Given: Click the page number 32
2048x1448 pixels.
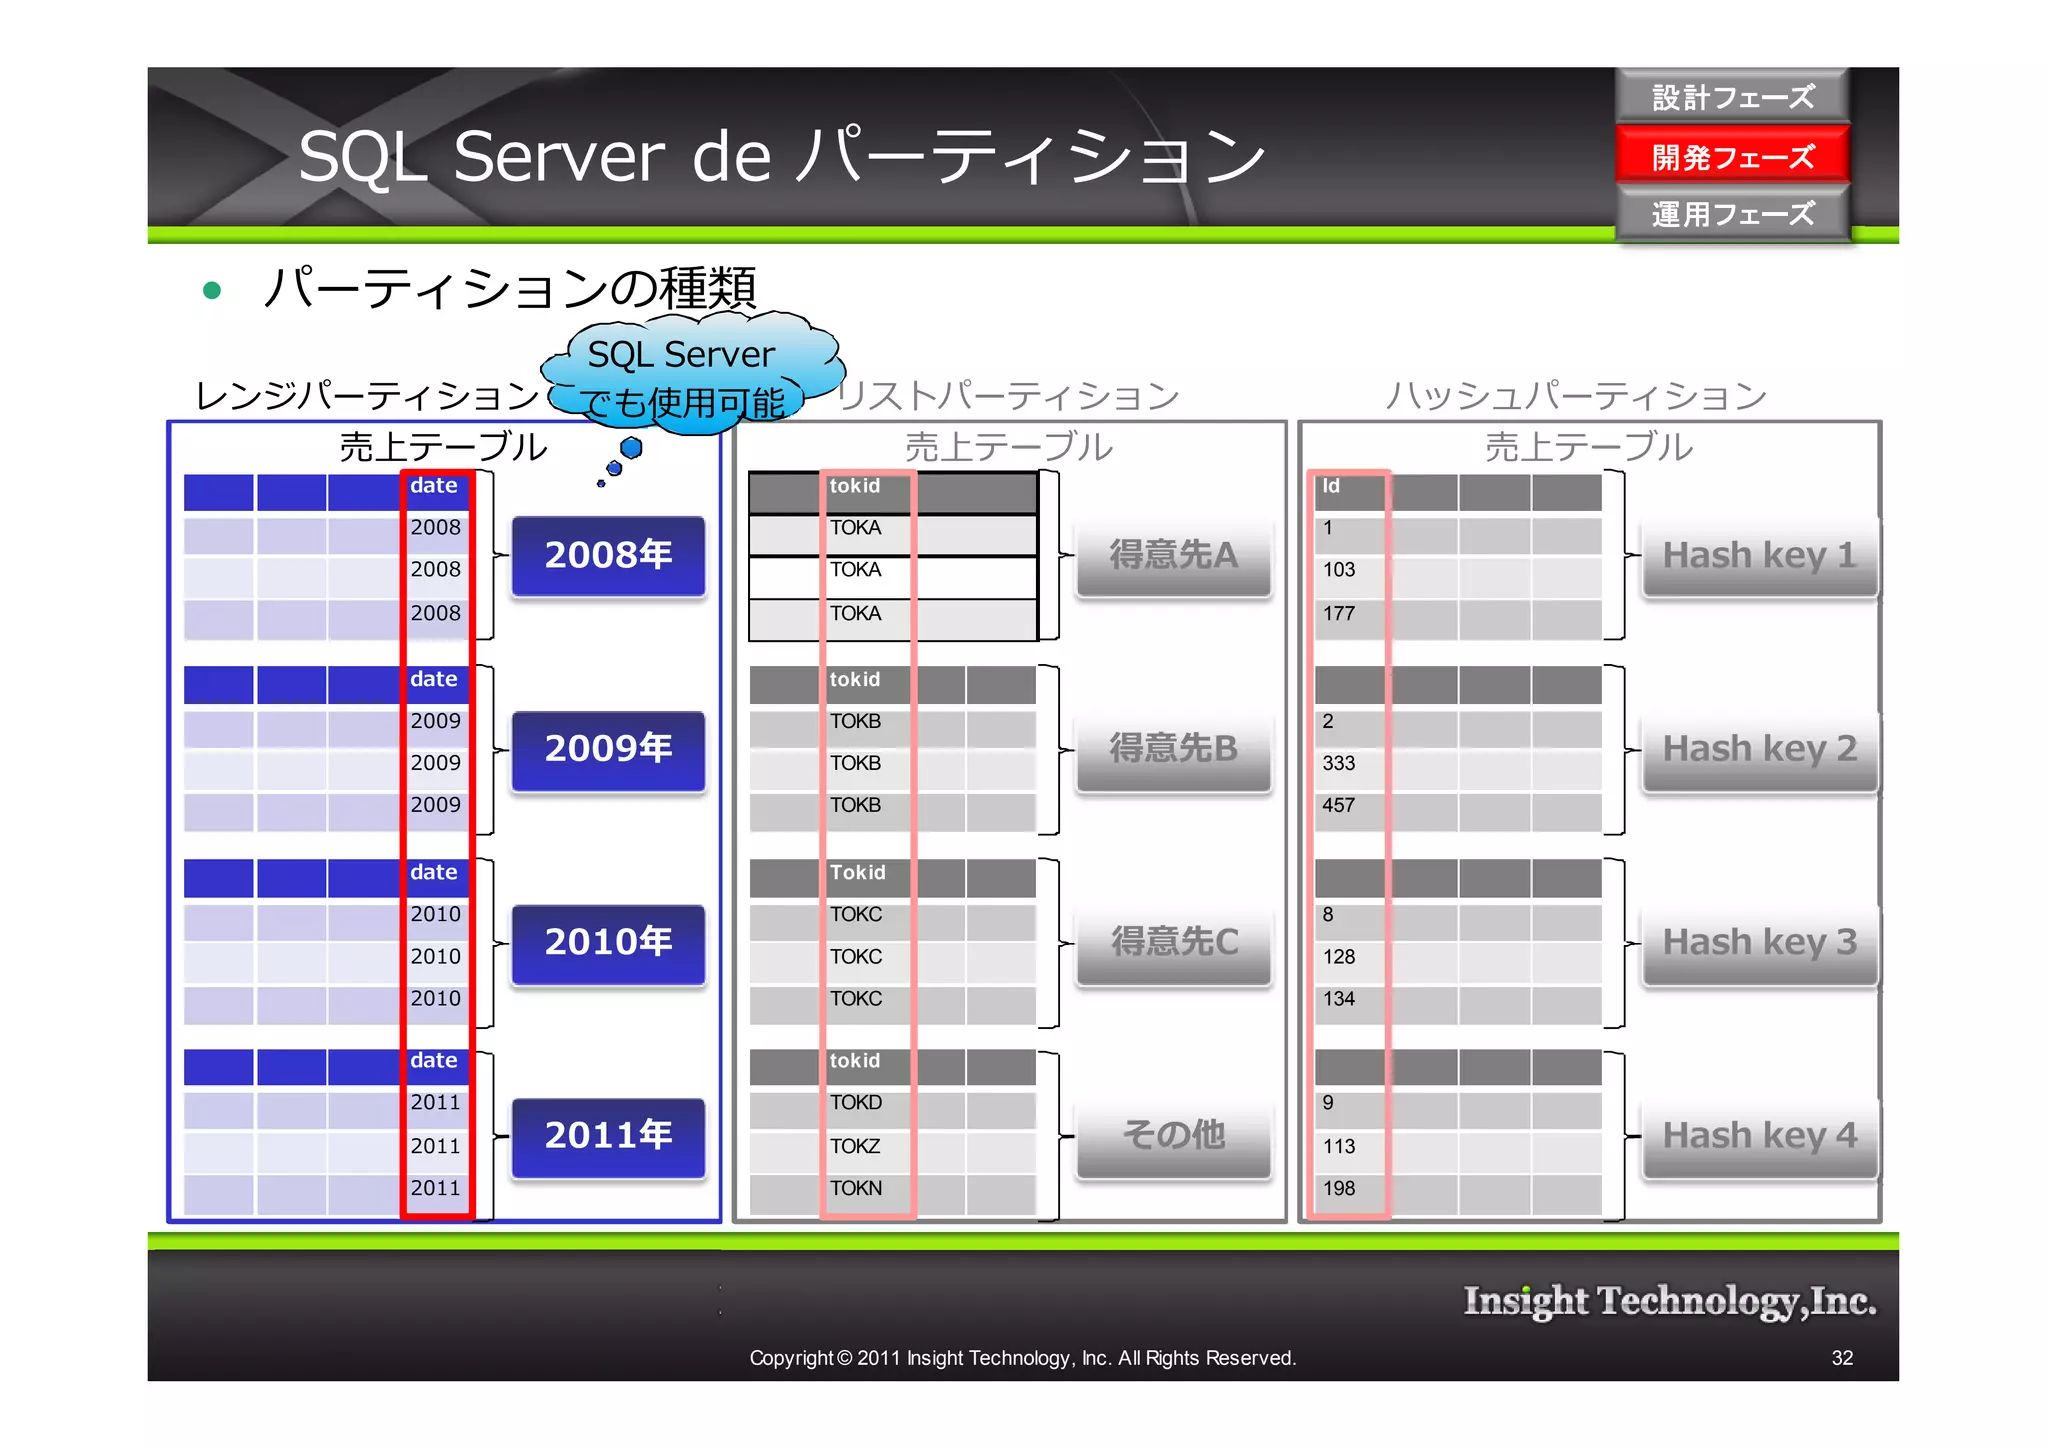Looking at the screenshot, I should pyautogui.click(x=1842, y=1358).
